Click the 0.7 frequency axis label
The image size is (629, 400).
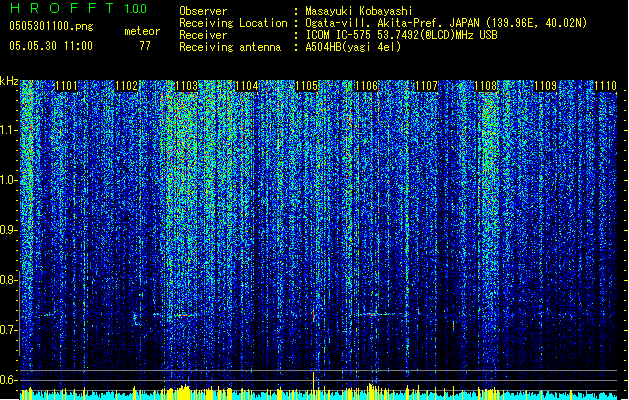(9, 330)
